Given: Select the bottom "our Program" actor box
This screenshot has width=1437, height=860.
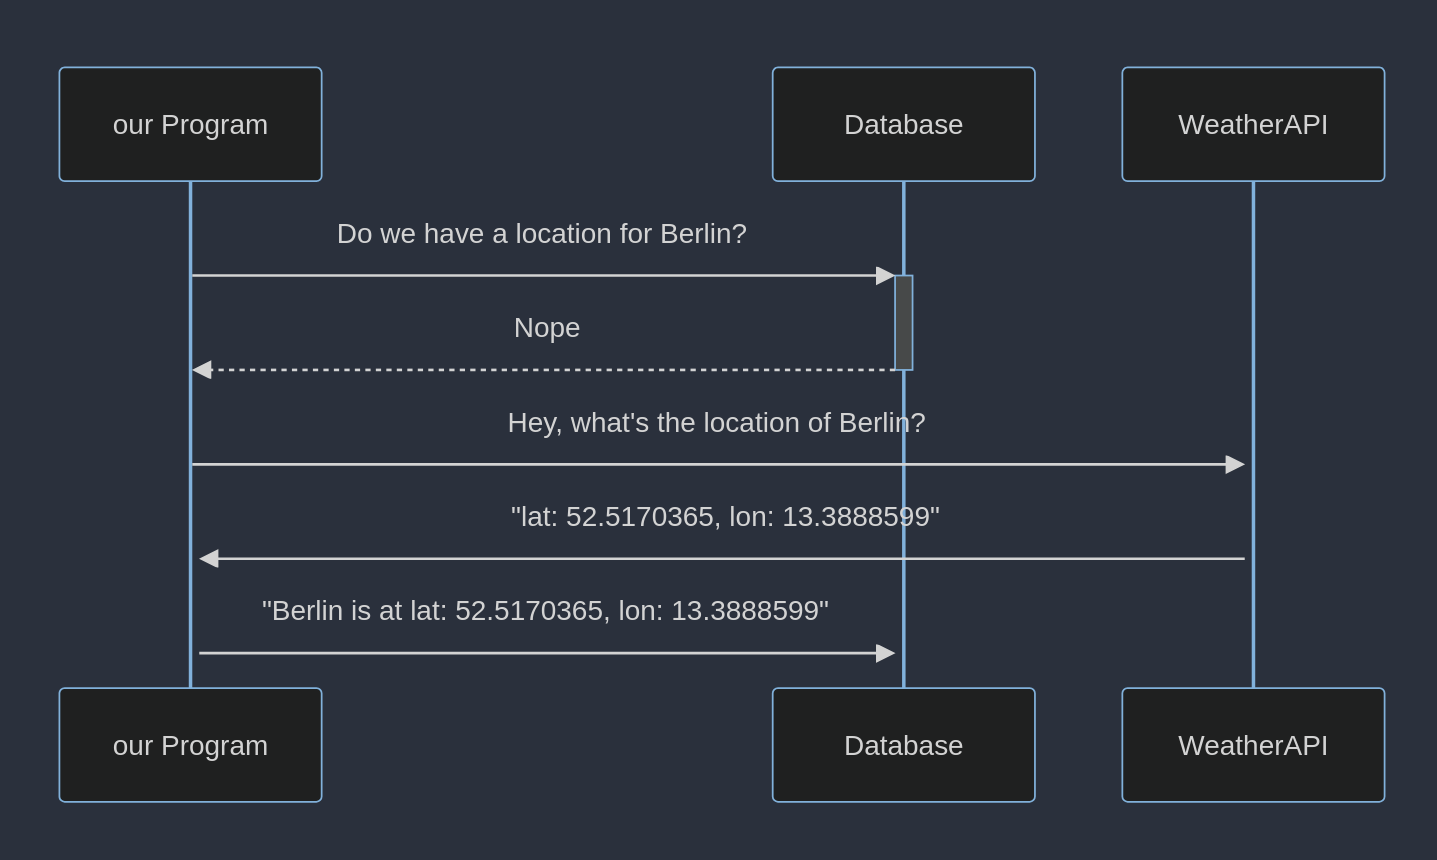Looking at the screenshot, I should click(190, 744).
